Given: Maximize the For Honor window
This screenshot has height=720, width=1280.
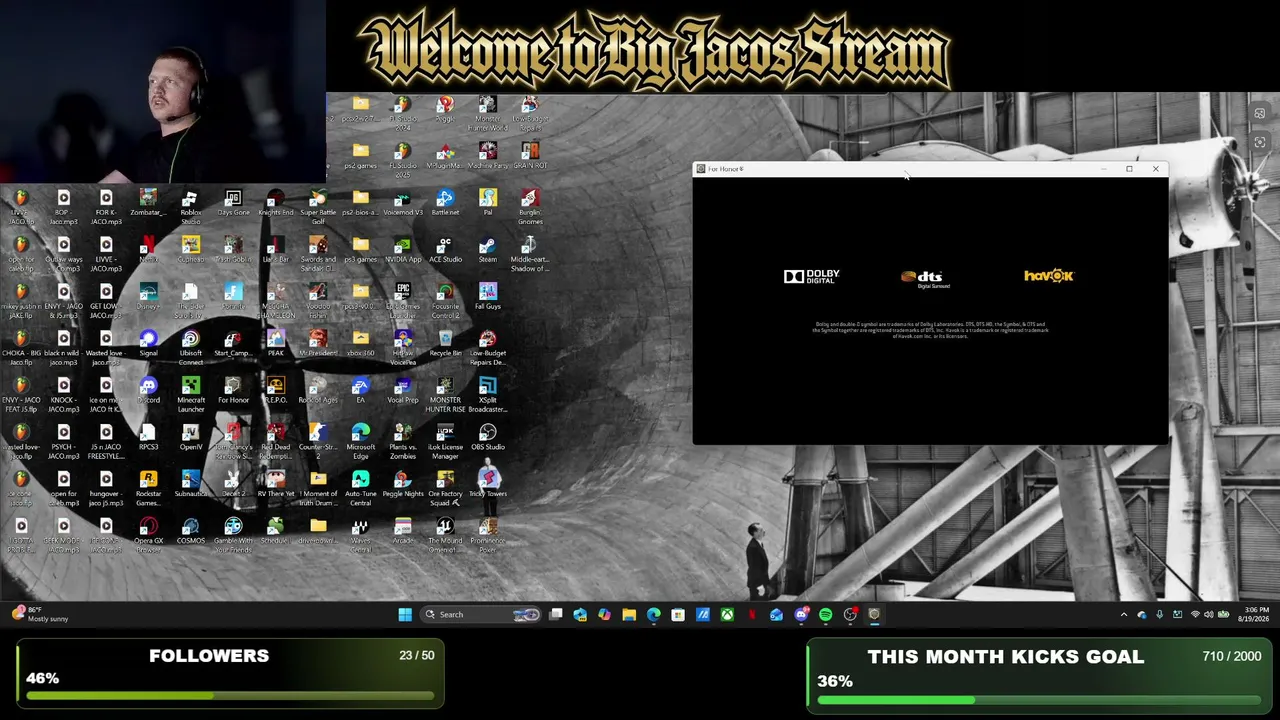Looking at the screenshot, I should 1129,169.
